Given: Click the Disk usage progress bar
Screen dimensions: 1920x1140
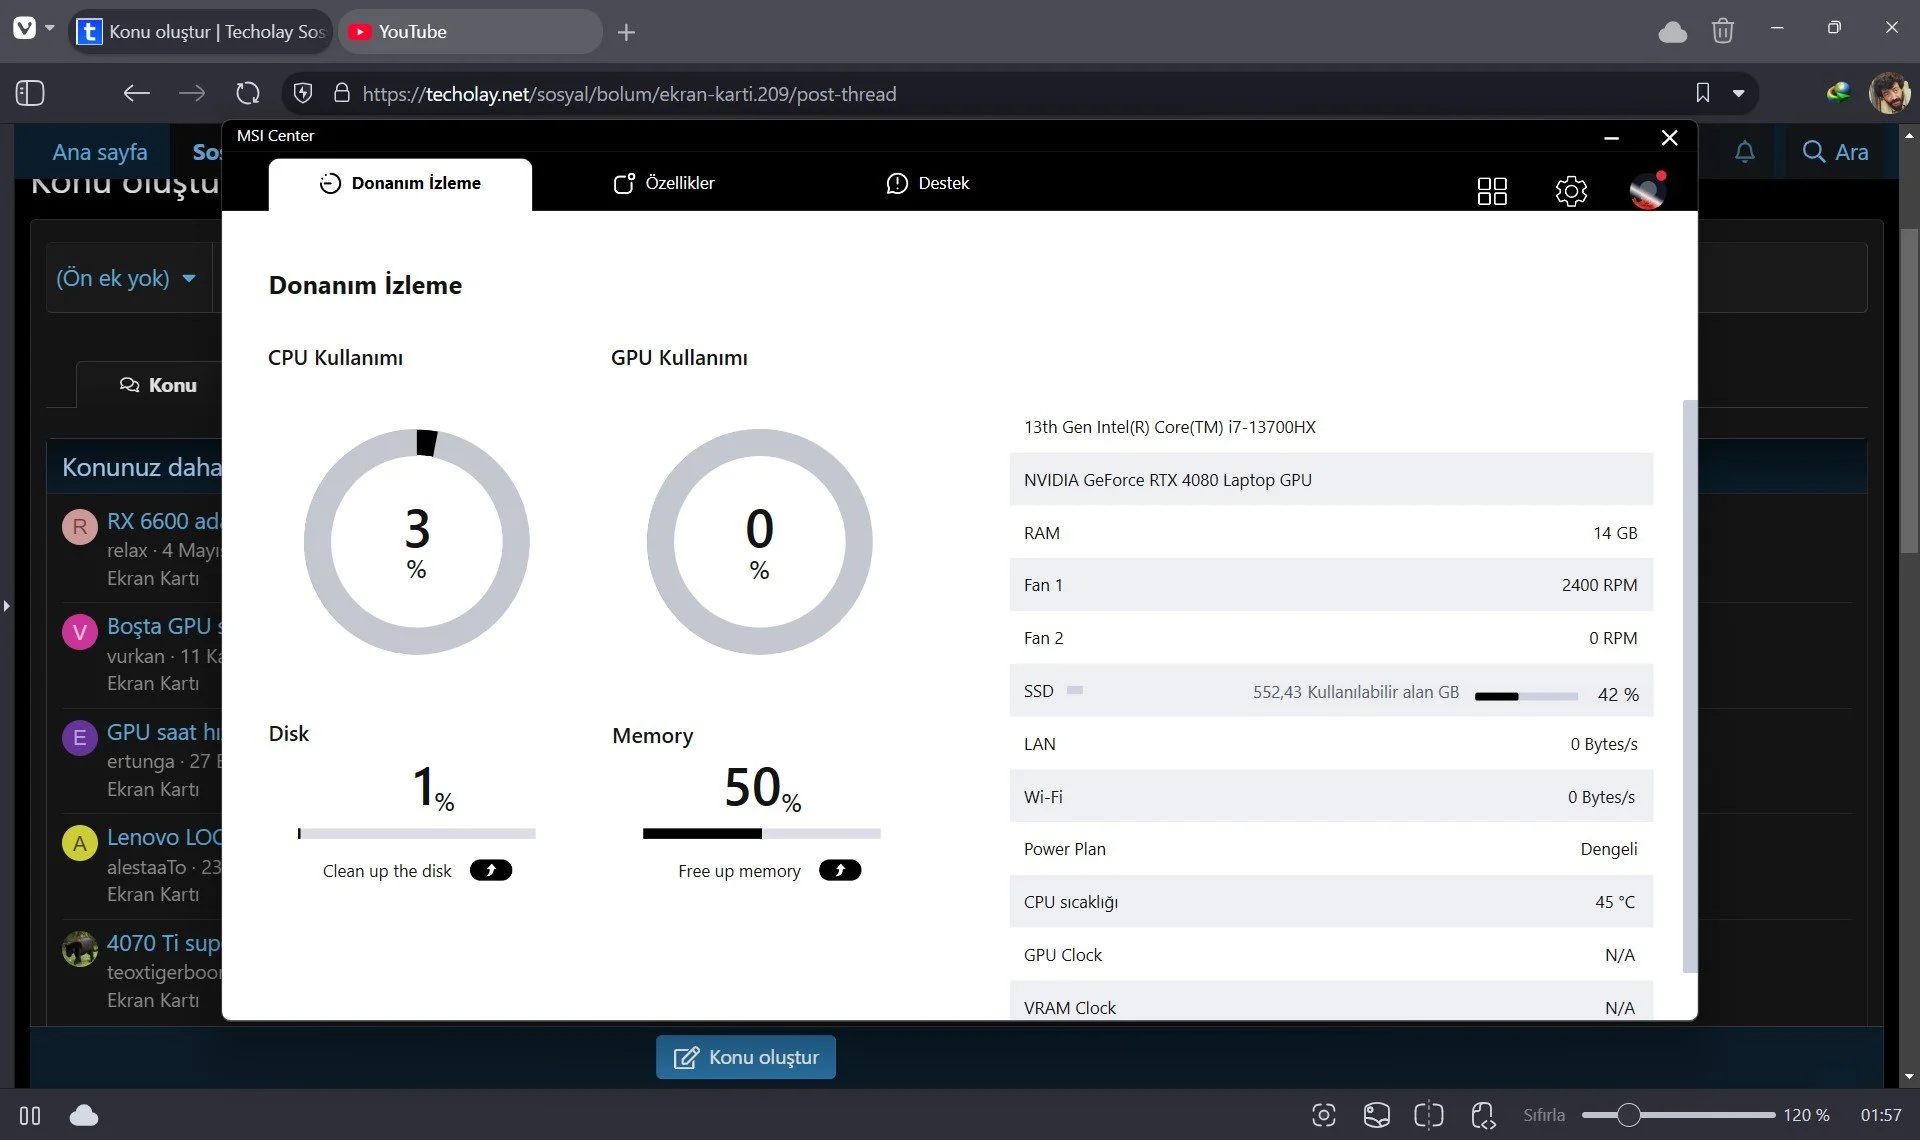Looking at the screenshot, I should (416, 833).
